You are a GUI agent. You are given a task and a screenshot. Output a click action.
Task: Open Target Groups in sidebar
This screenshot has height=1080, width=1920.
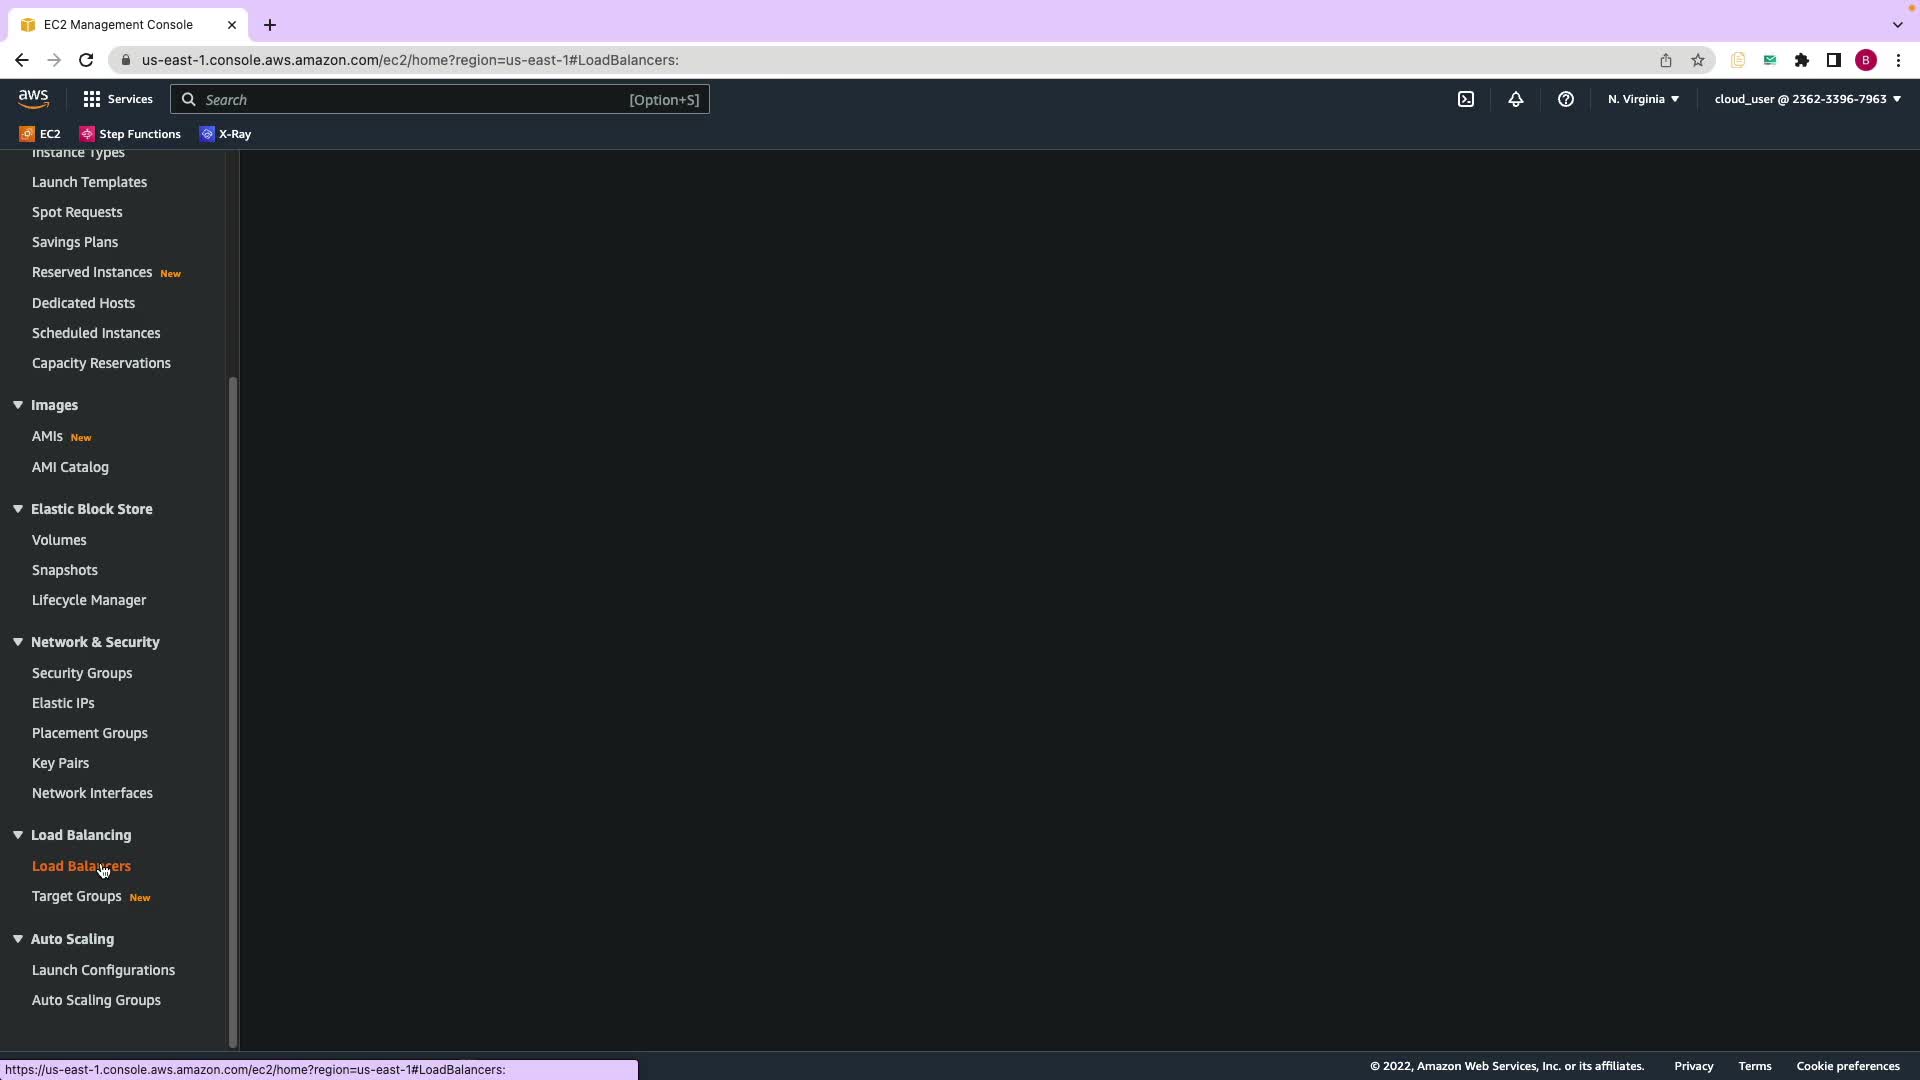(76, 896)
